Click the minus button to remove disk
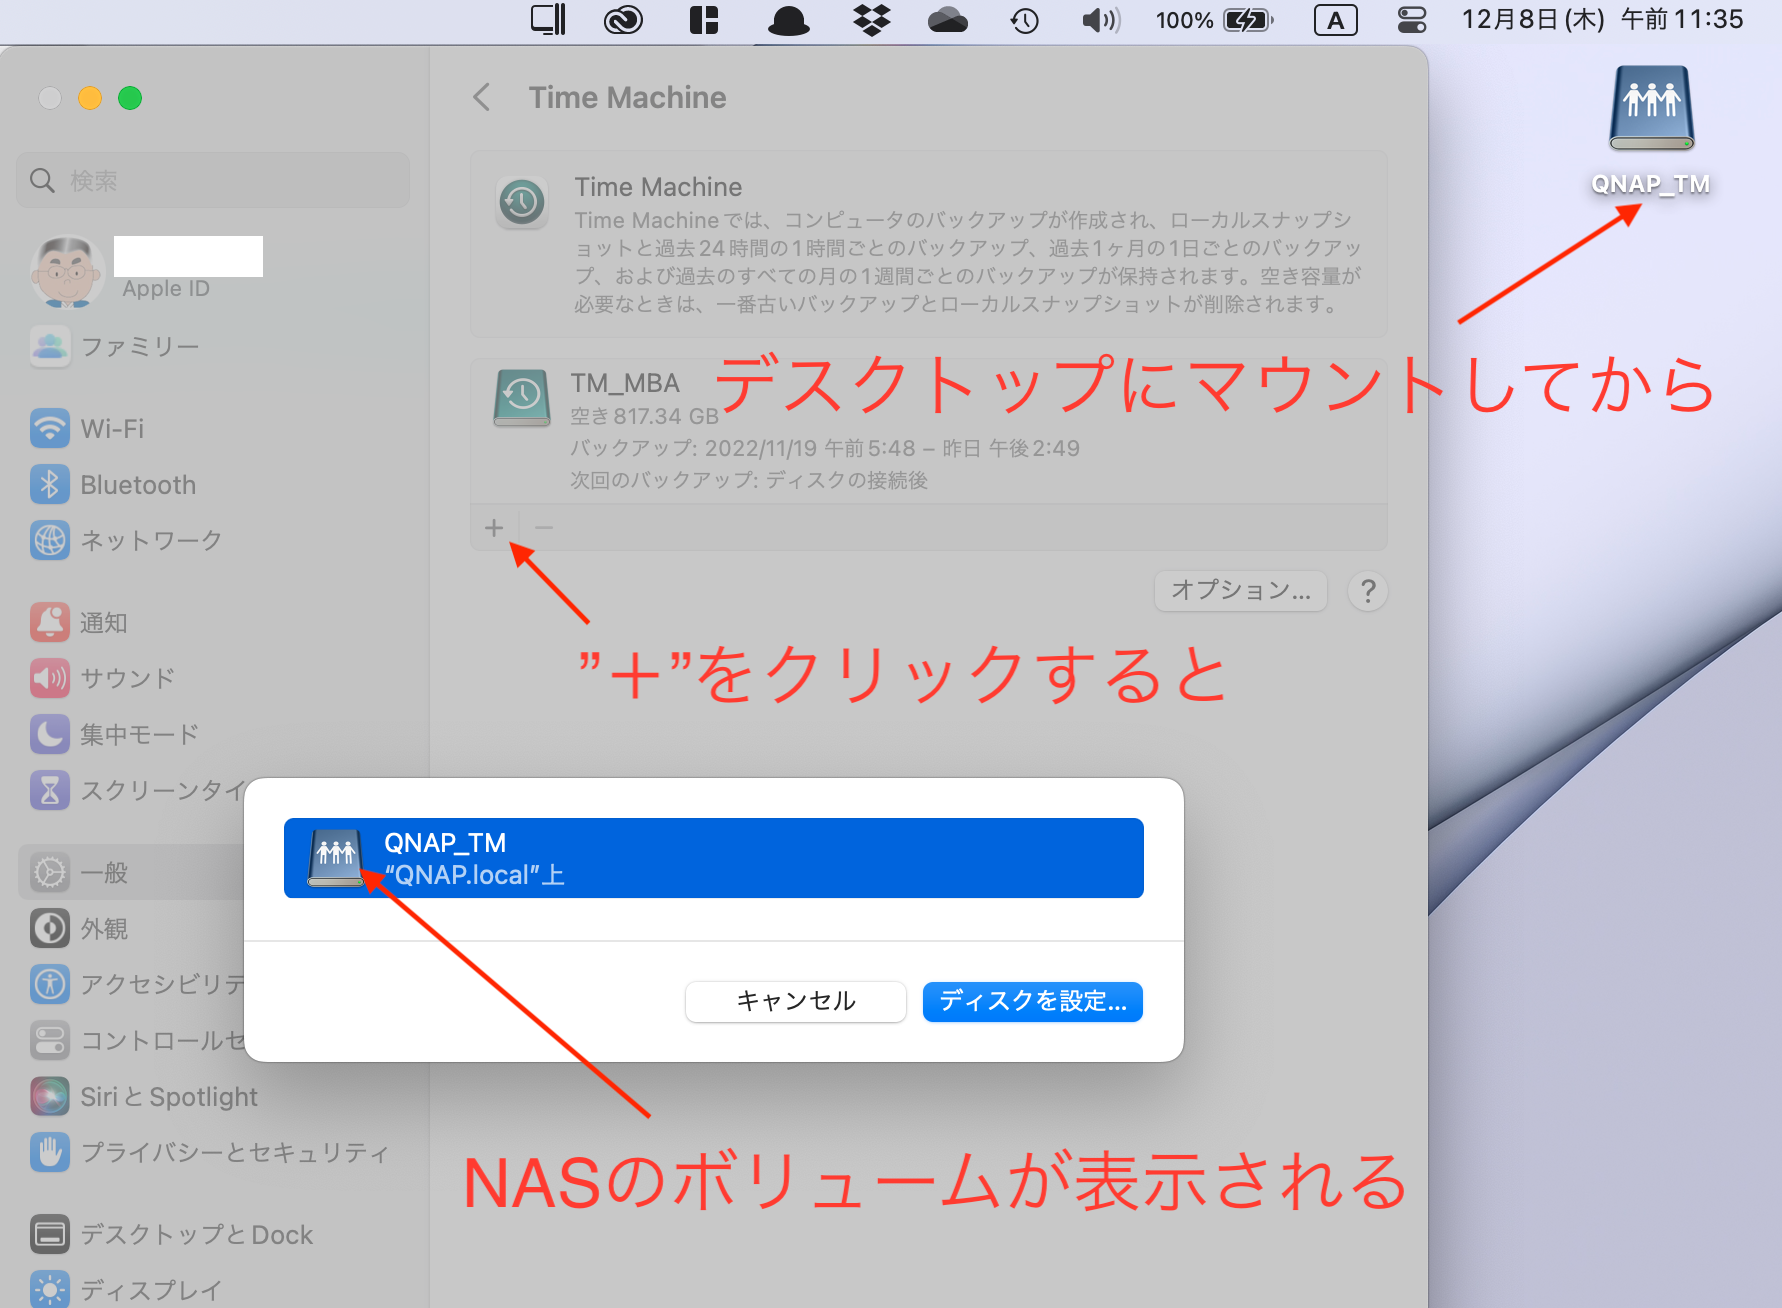 544,527
